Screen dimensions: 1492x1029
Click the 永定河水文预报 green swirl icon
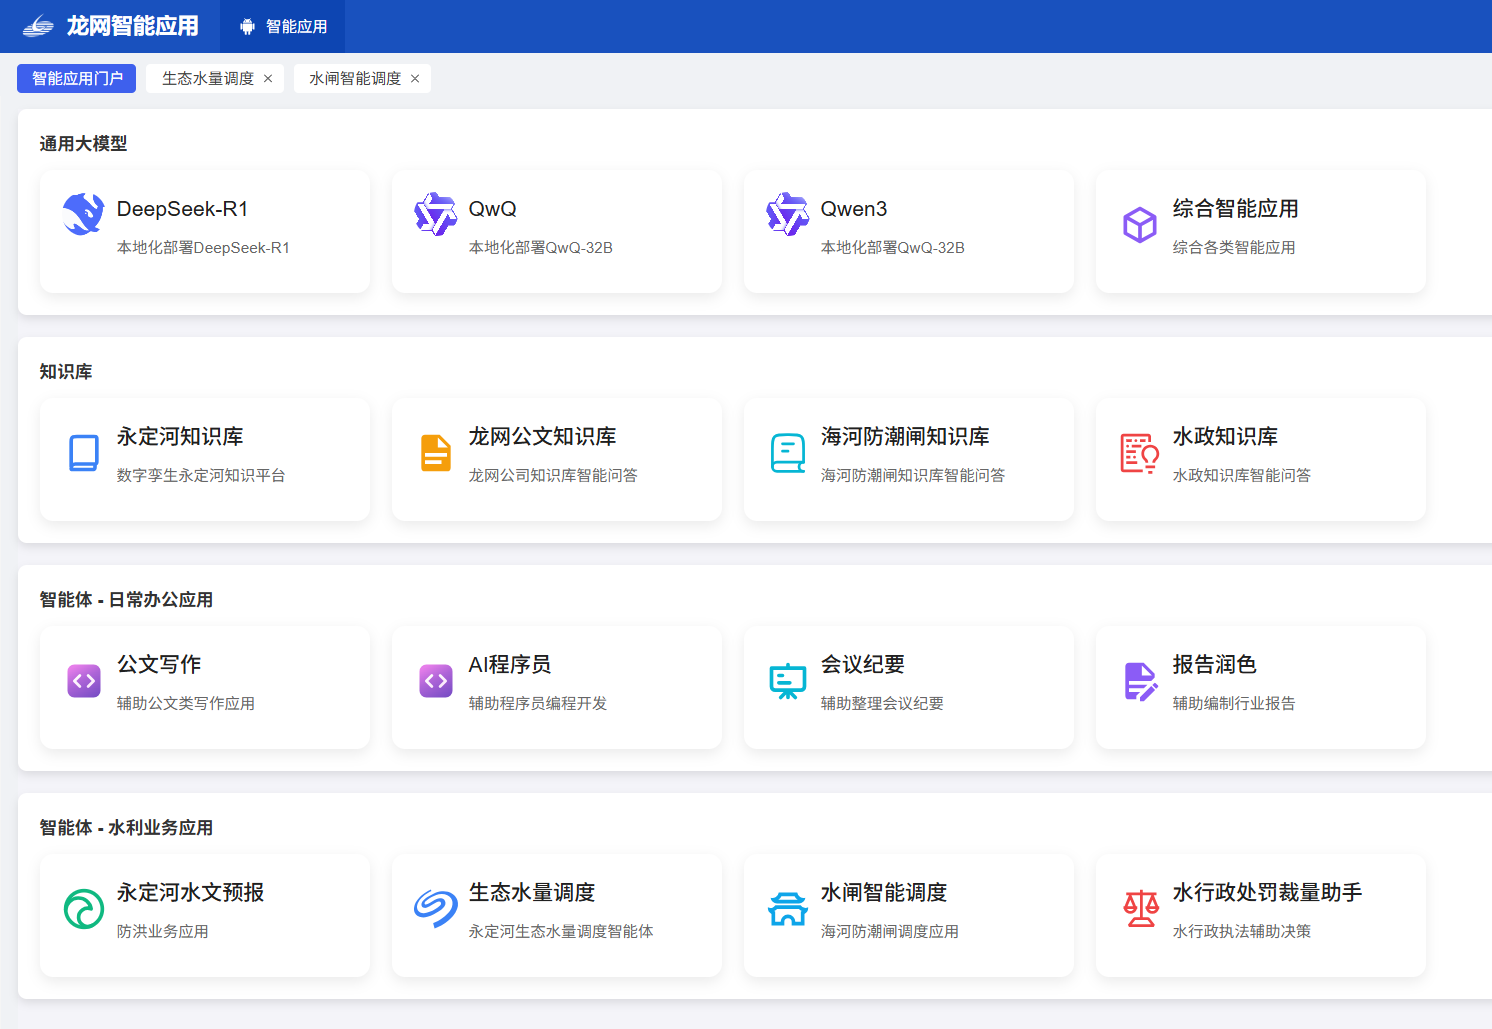click(x=84, y=909)
